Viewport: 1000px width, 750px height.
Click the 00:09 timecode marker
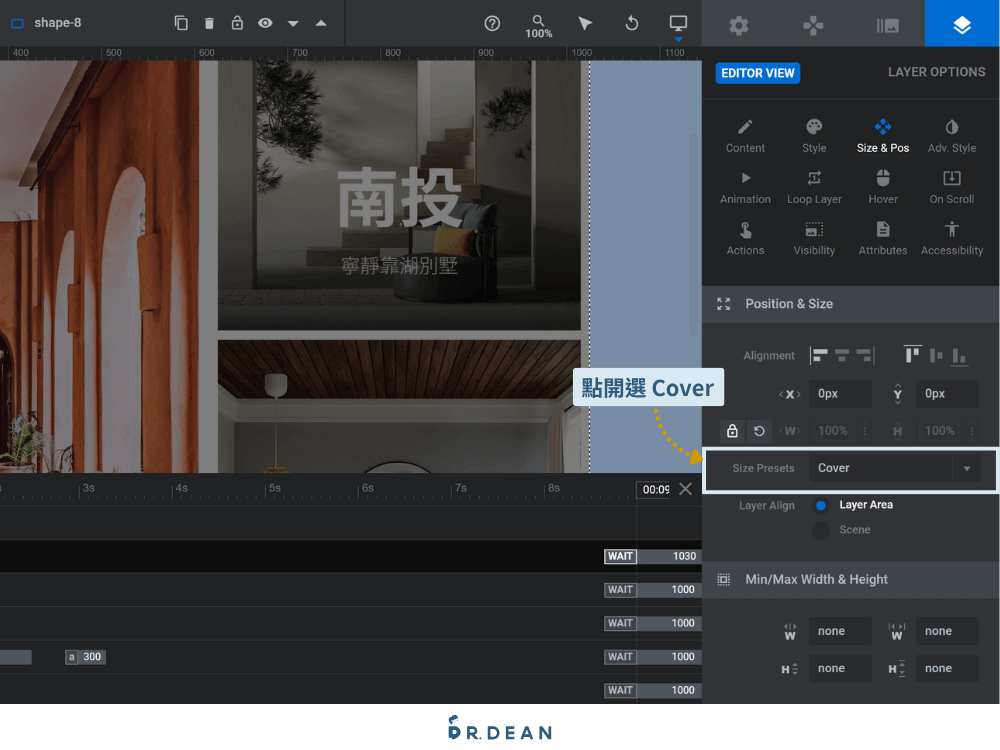pos(655,489)
